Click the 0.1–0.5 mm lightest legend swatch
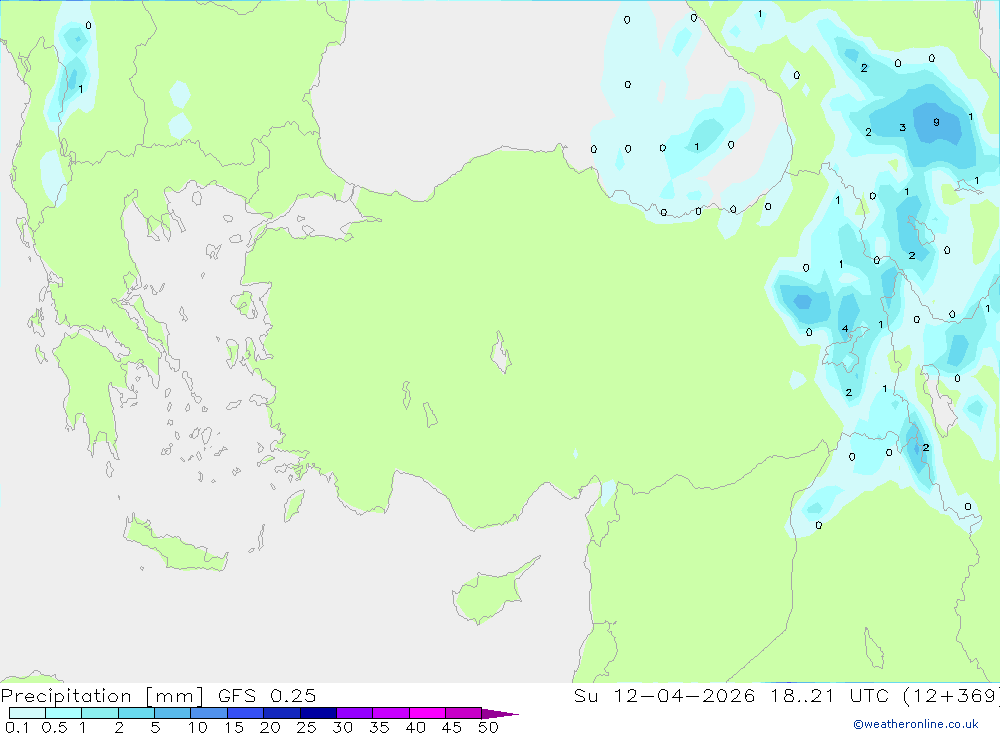The image size is (1000, 733). click(x=27, y=713)
